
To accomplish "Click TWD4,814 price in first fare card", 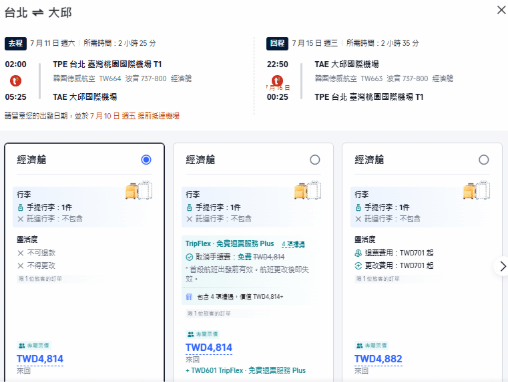I will coord(40,359).
